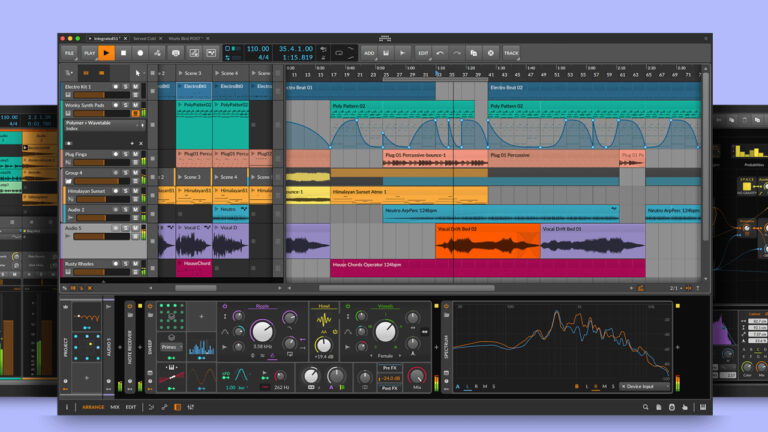Switch to the second project tab
Screen dimensions: 768x432
tap(144, 38)
